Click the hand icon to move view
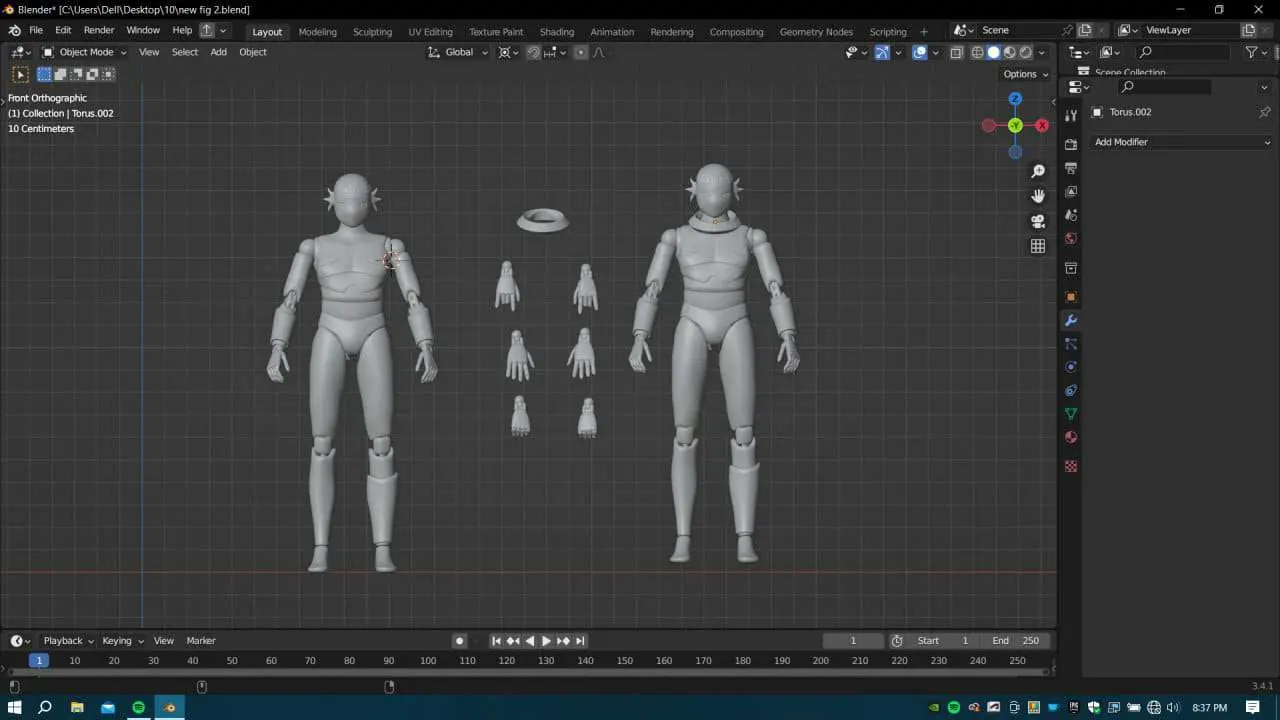 (1038, 196)
